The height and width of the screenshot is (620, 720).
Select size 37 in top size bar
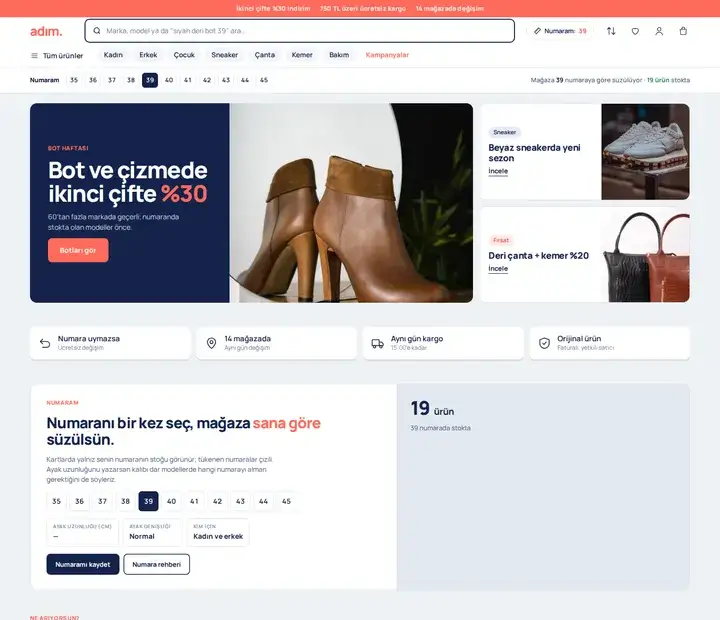(x=112, y=80)
